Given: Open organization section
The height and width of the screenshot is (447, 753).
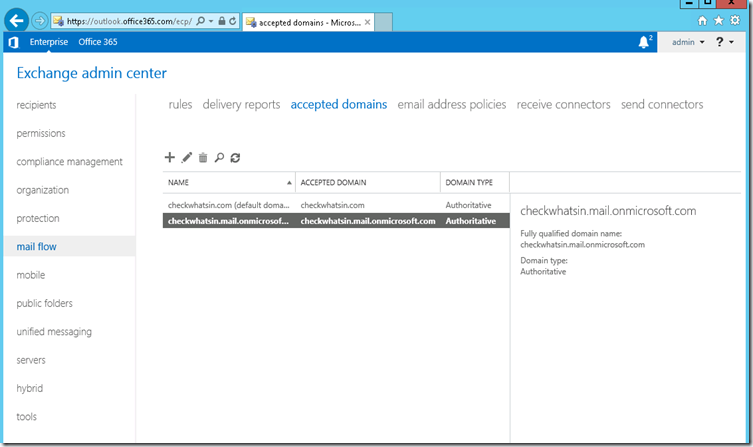Looking at the screenshot, I should [43, 190].
